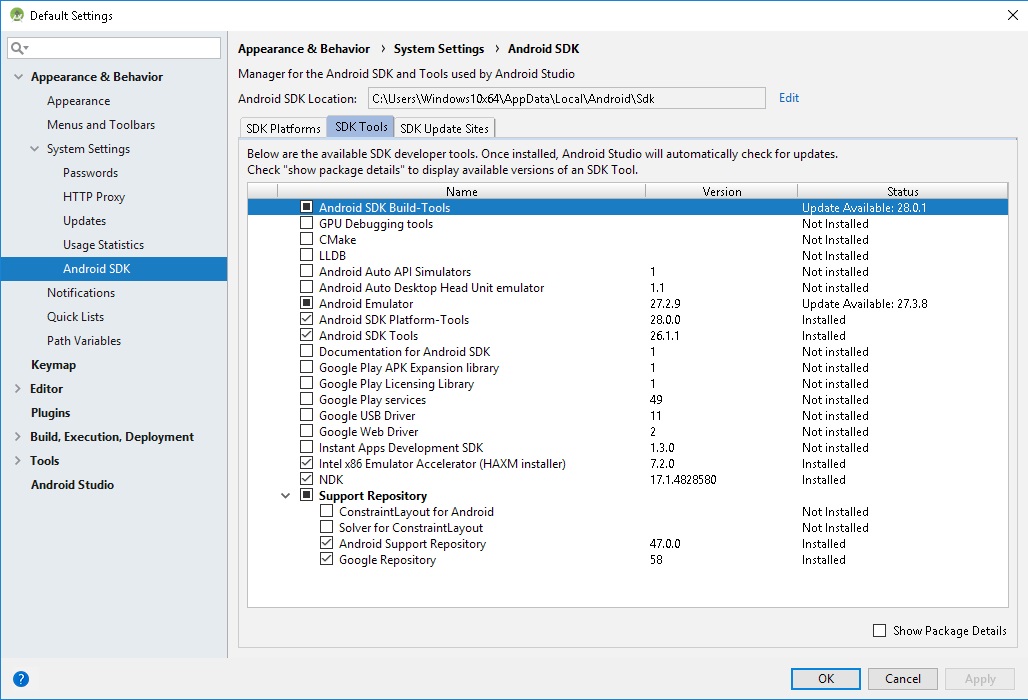
Task: Check Instant Apps Development SDK checkbox
Action: point(306,447)
